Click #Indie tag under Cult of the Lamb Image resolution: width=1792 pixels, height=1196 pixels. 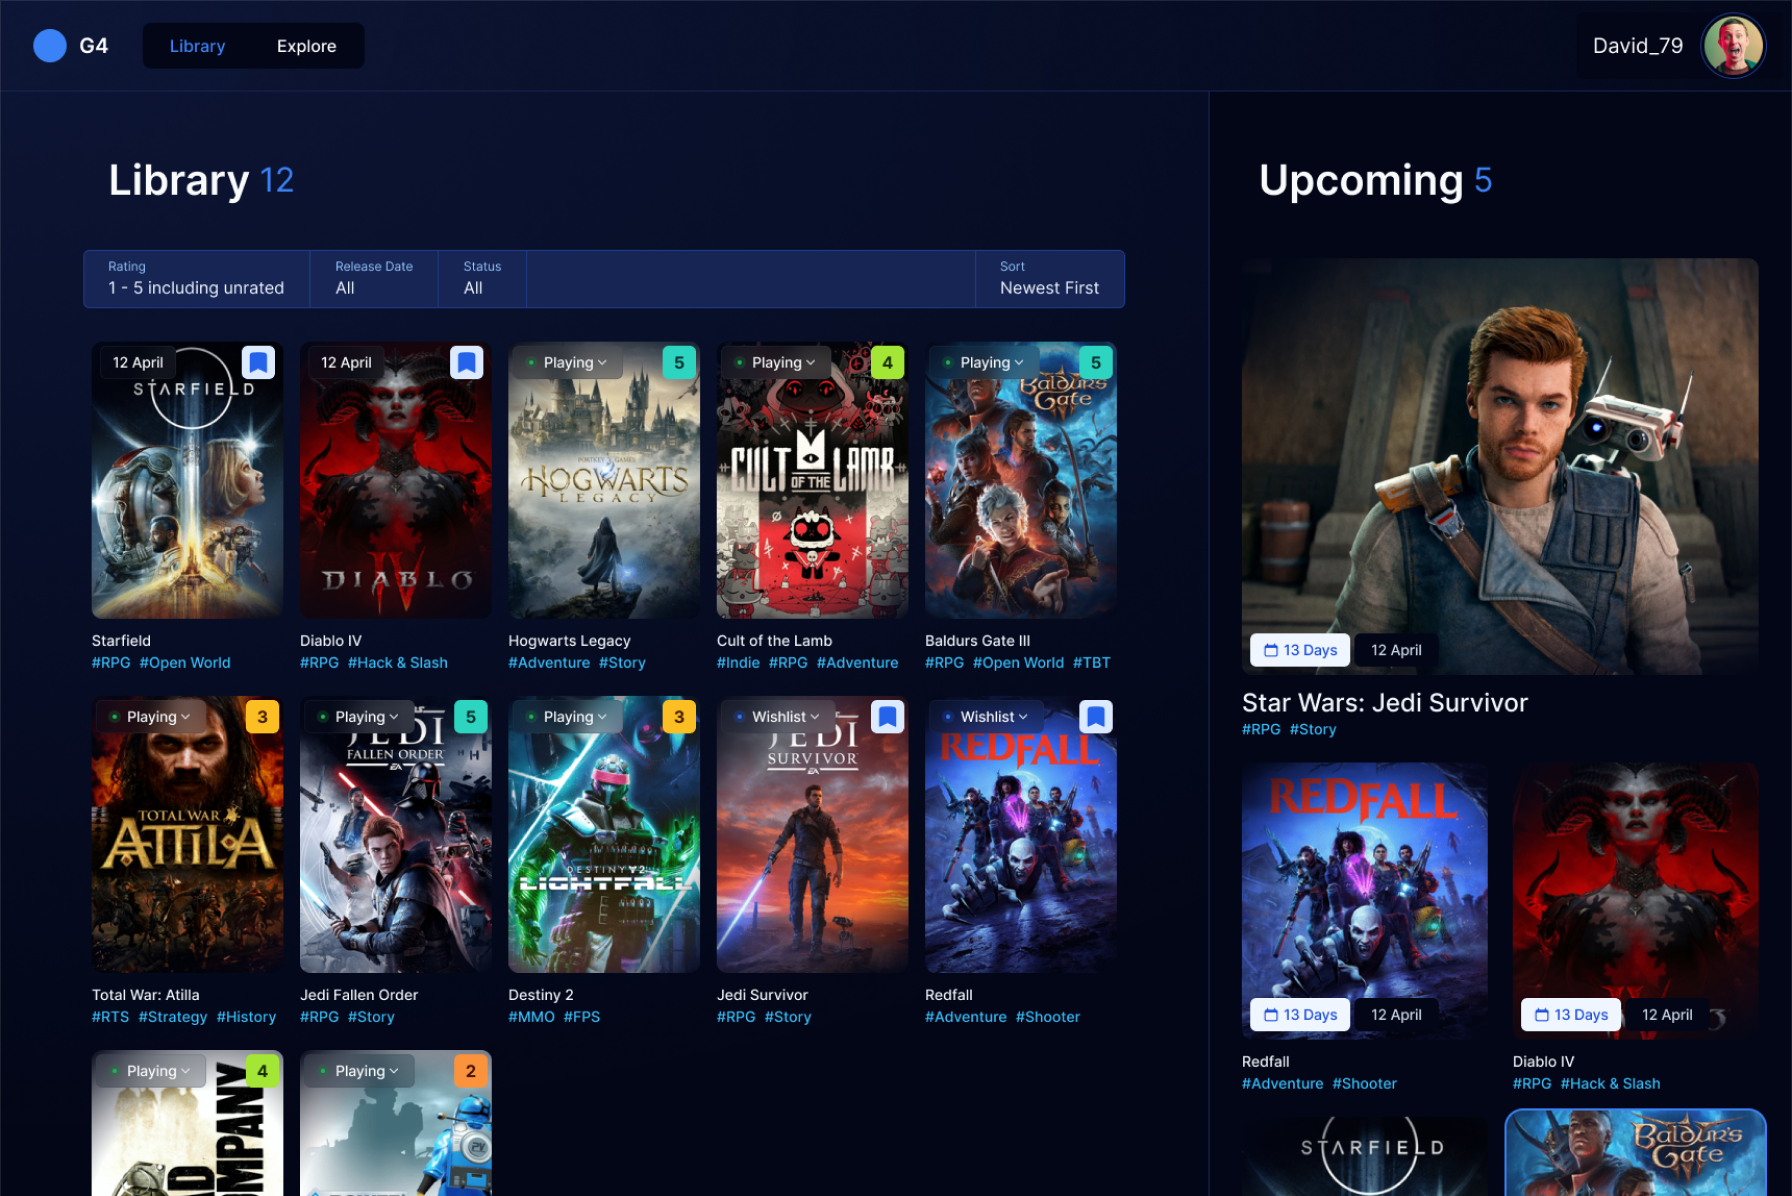(738, 662)
